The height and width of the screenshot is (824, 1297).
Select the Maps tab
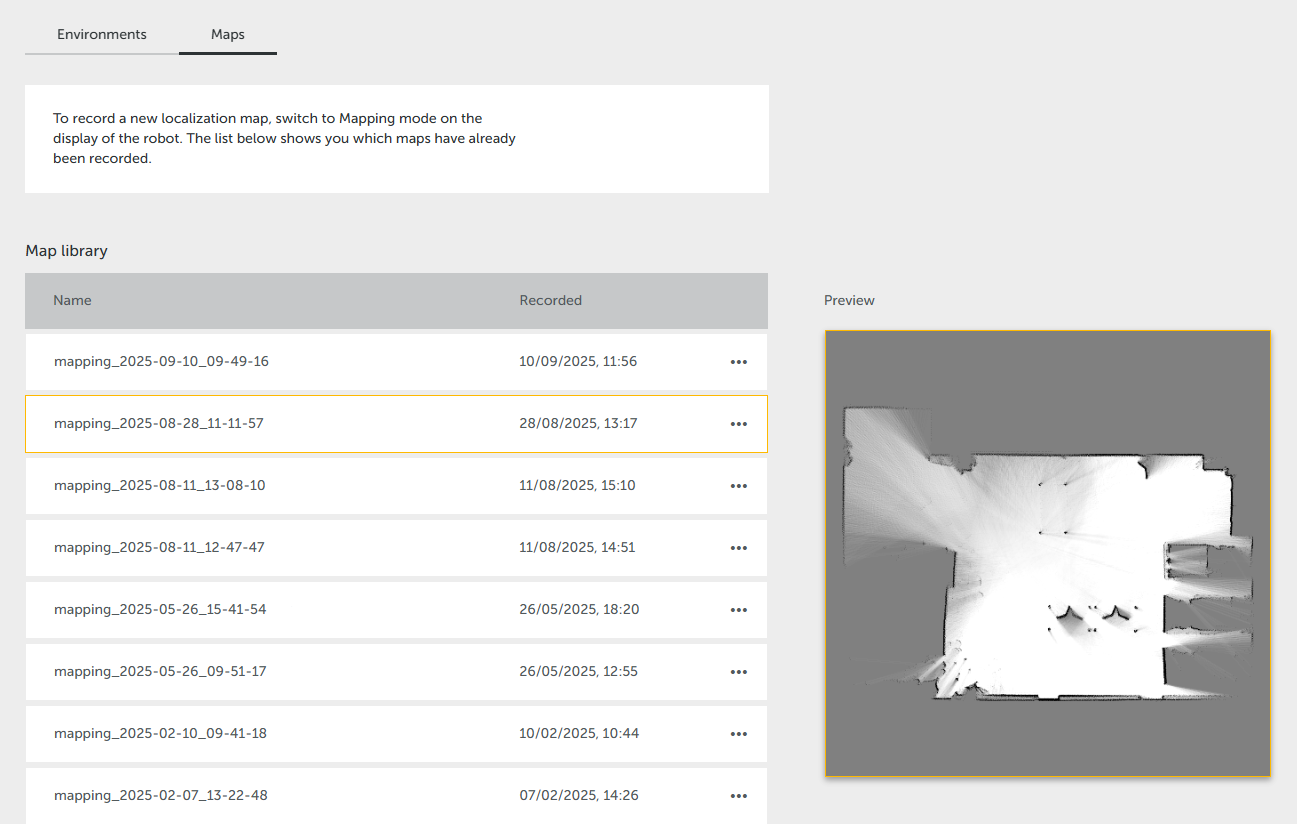(x=228, y=34)
